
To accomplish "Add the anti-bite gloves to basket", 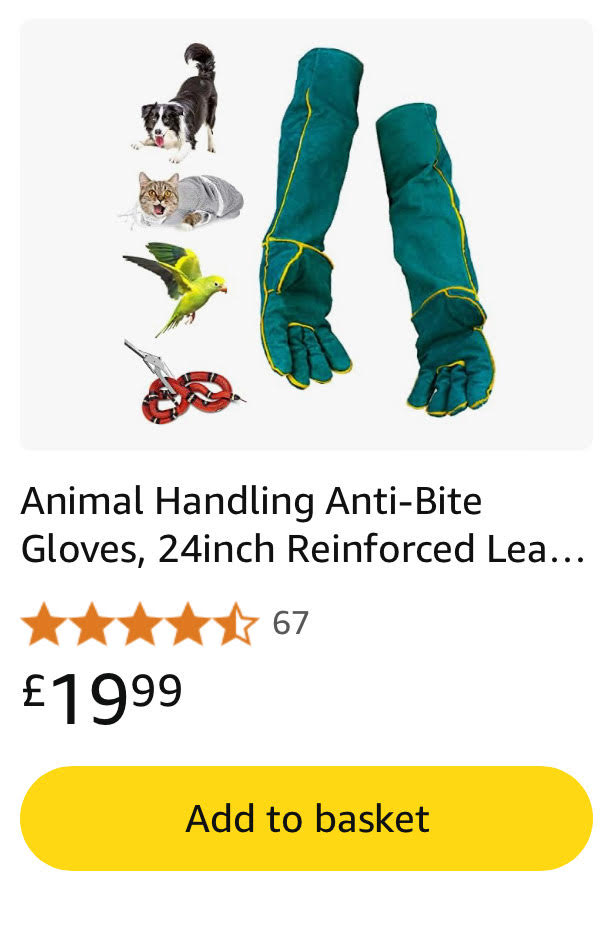I will [x=306, y=818].
